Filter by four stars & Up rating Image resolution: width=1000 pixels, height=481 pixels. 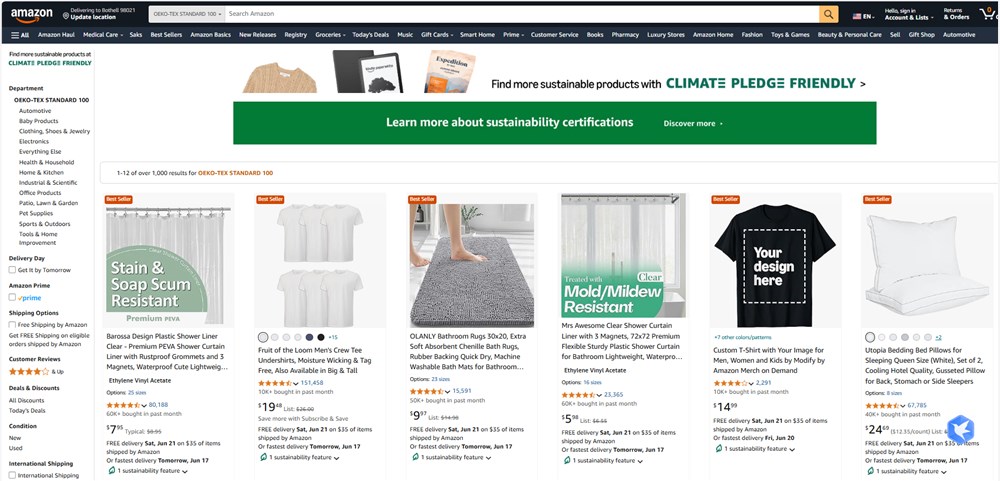[x=36, y=371]
